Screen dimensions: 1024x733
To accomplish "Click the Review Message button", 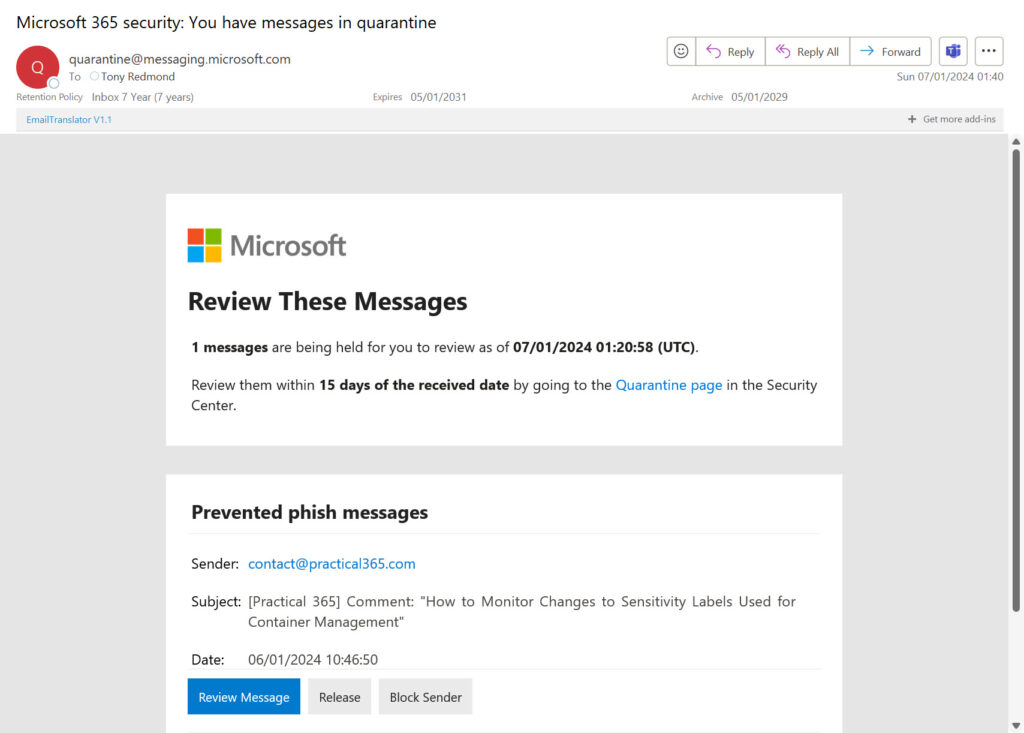I will (x=244, y=696).
